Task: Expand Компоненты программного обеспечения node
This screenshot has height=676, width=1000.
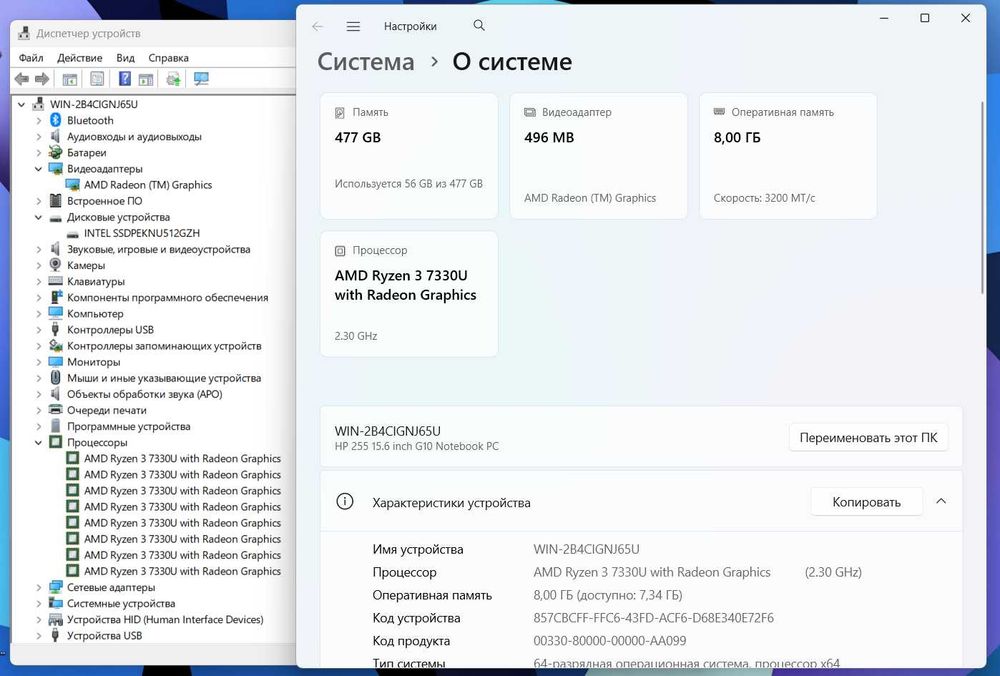Action: pos(38,297)
